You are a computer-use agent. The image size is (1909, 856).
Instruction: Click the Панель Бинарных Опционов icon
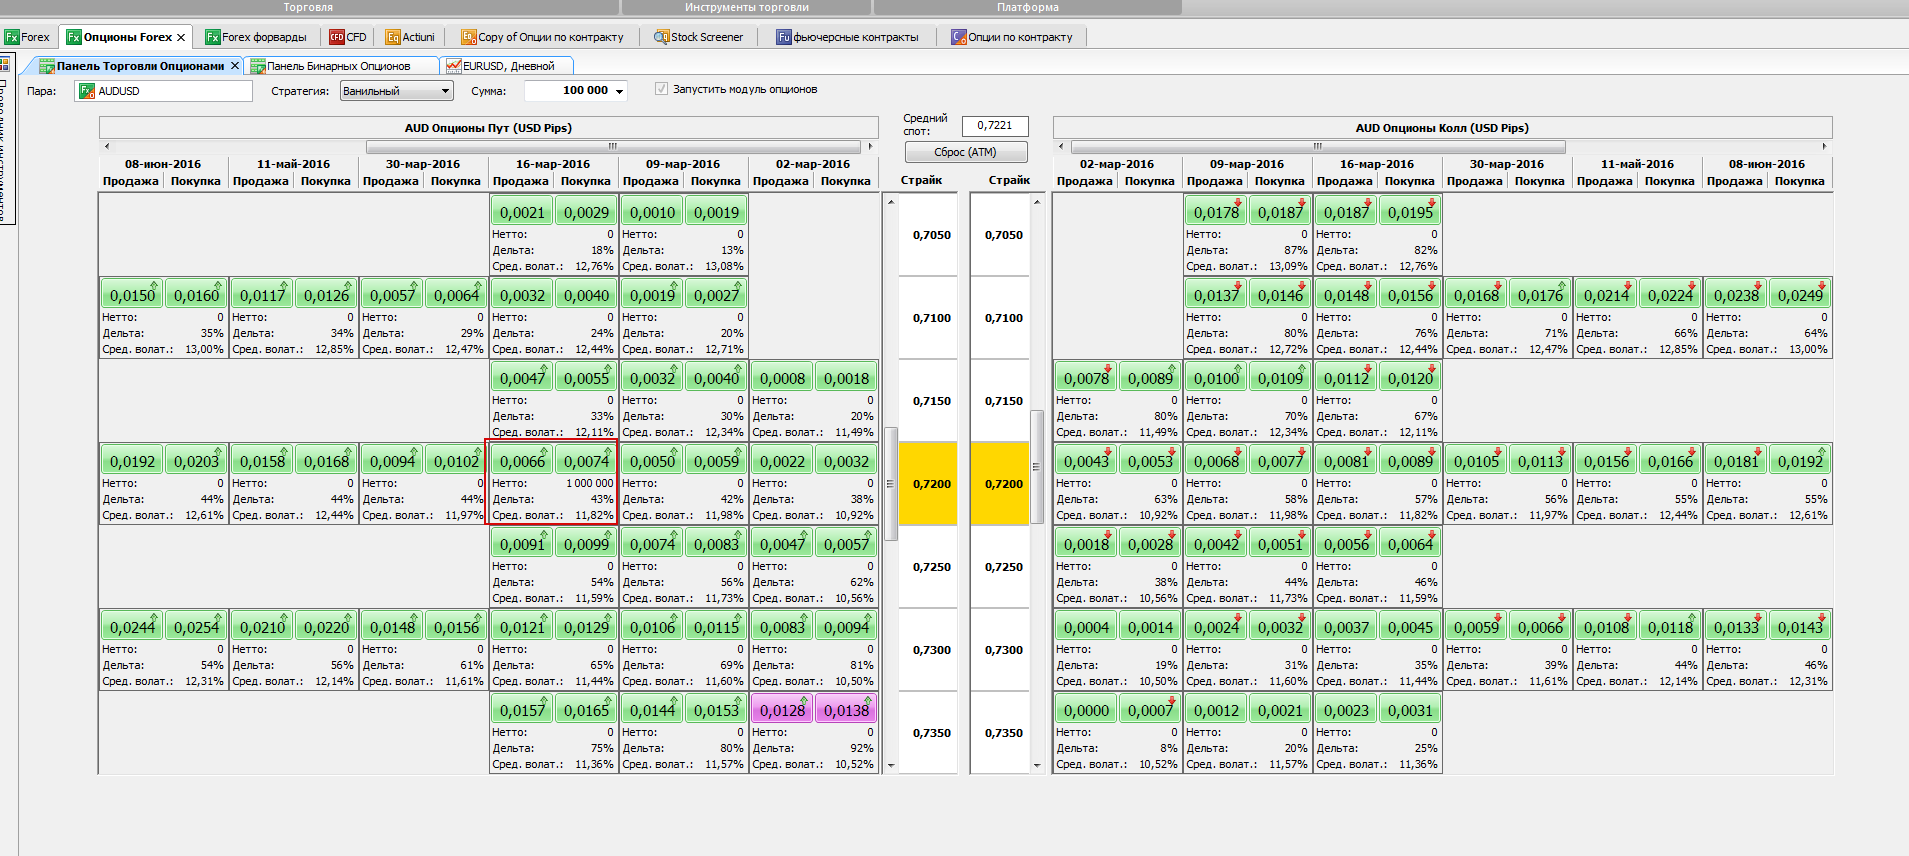(258, 66)
